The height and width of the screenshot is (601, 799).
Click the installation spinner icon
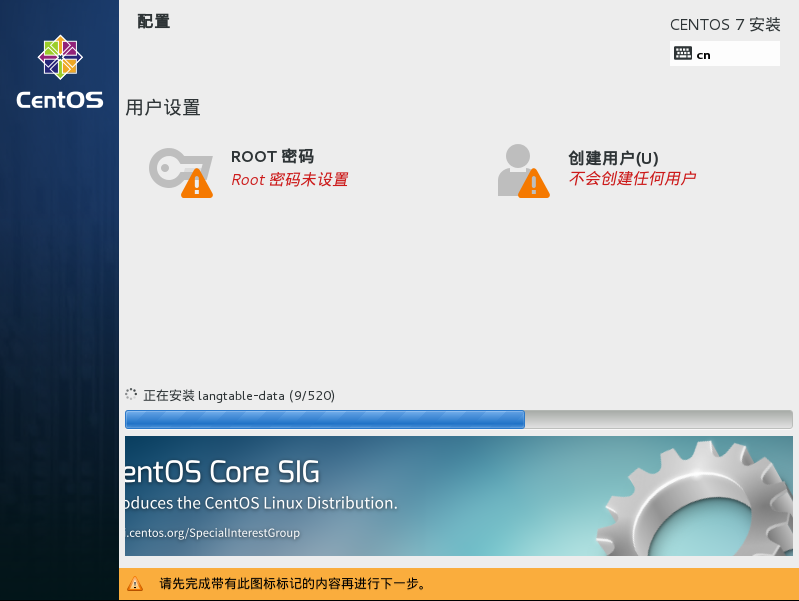[x=131, y=395]
